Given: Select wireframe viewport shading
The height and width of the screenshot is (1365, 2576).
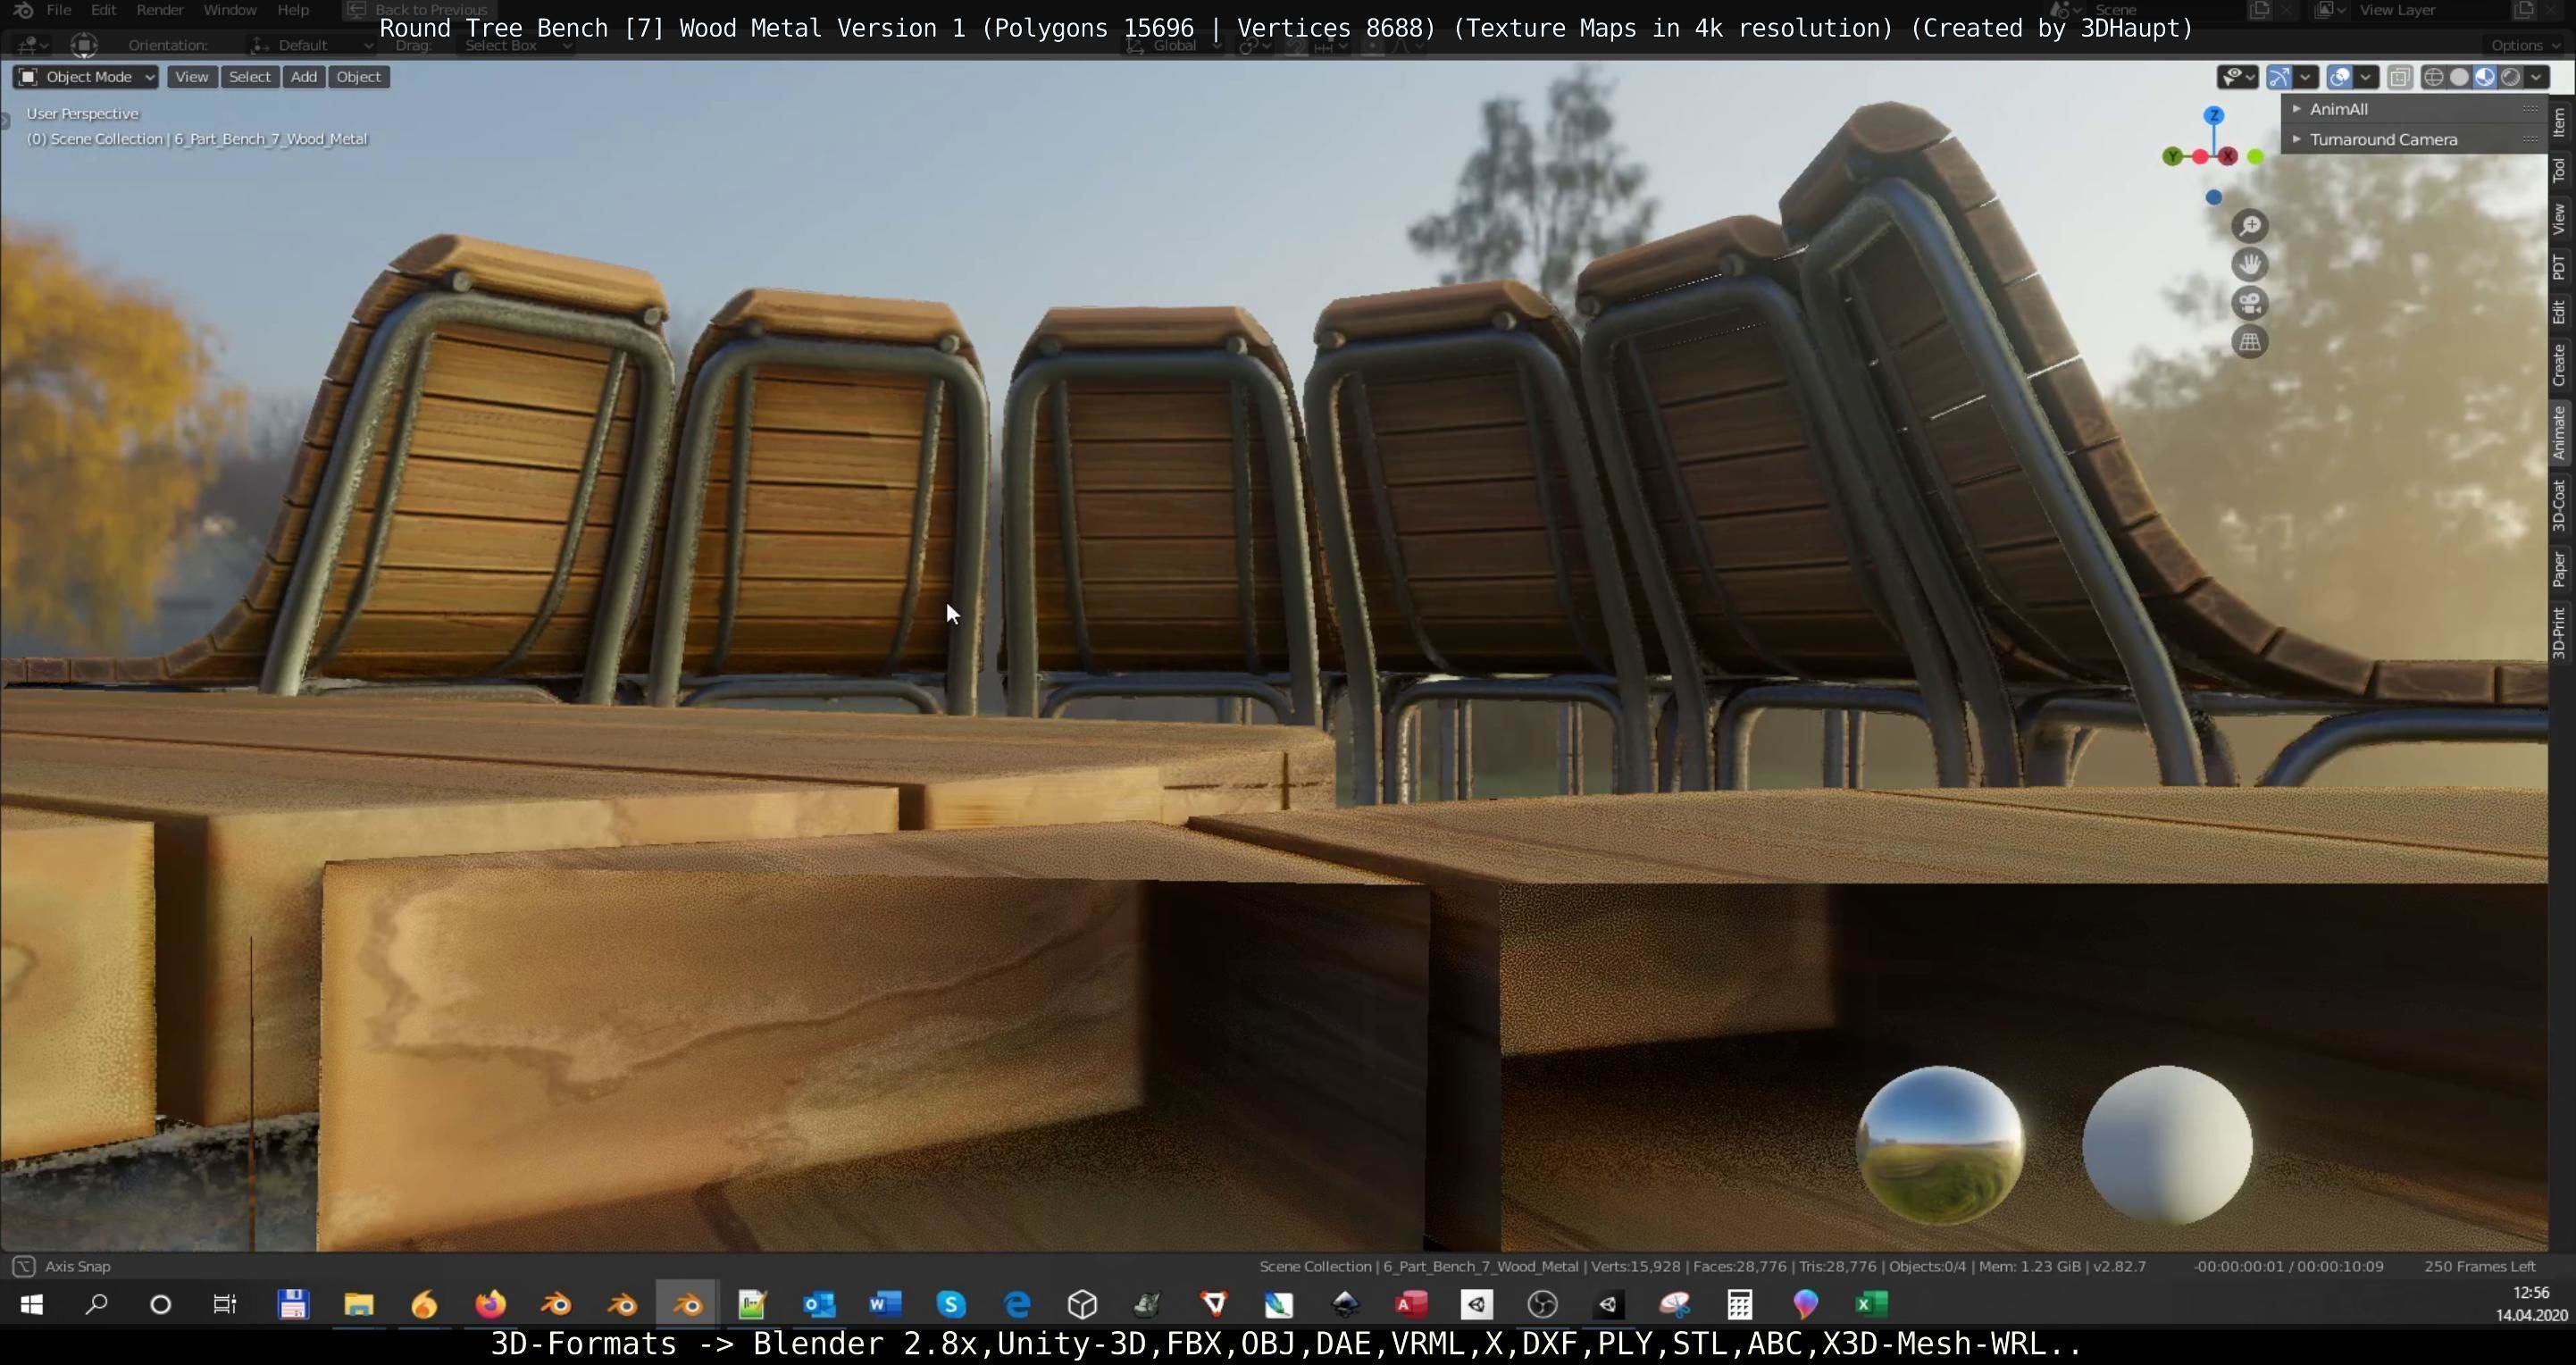Looking at the screenshot, I should [x=2434, y=77].
